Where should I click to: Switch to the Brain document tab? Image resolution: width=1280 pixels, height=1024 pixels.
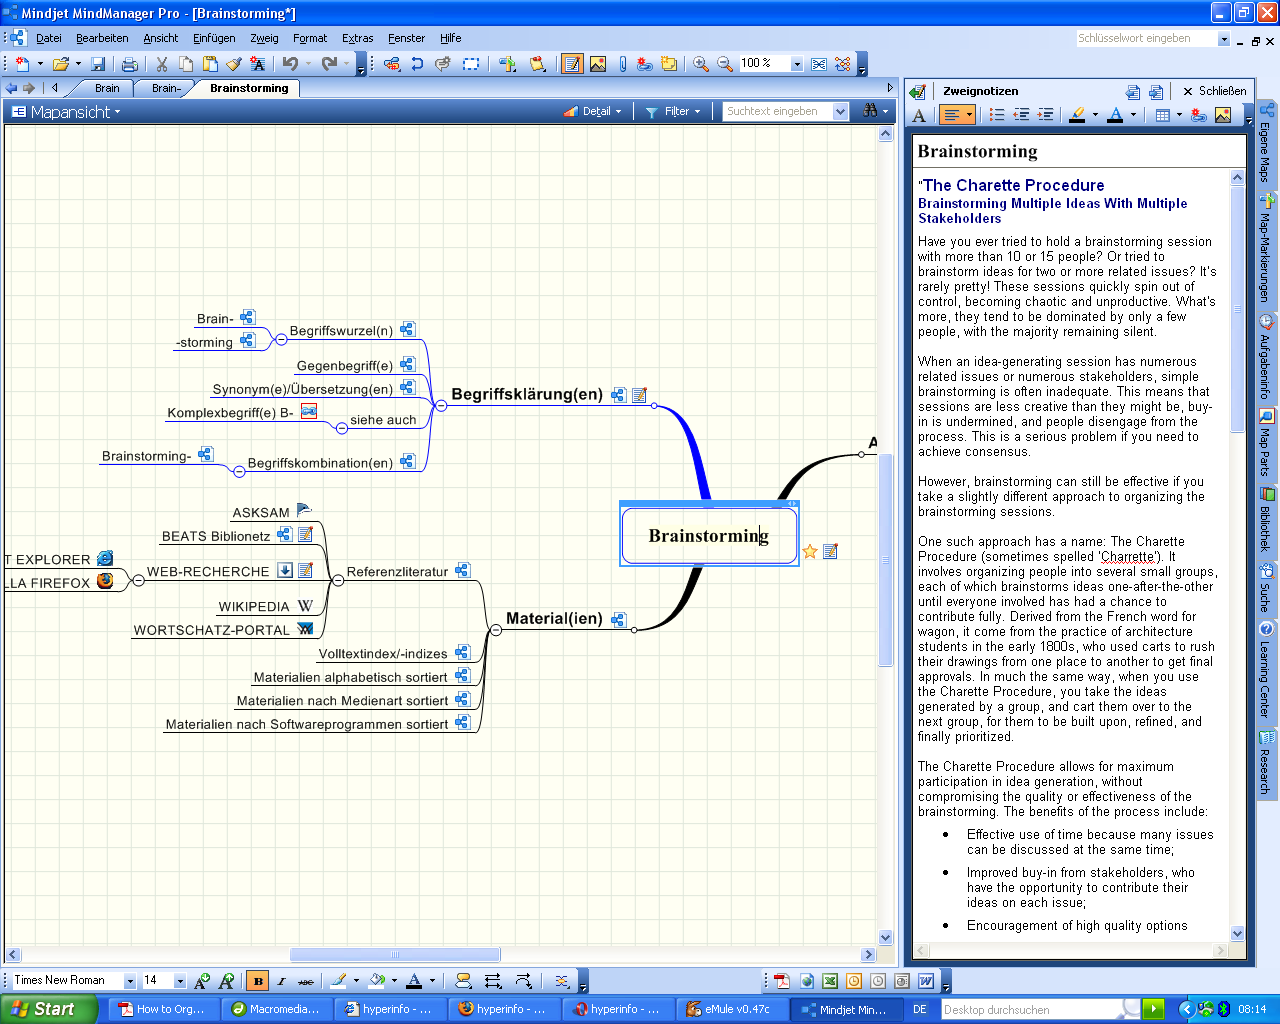point(107,88)
